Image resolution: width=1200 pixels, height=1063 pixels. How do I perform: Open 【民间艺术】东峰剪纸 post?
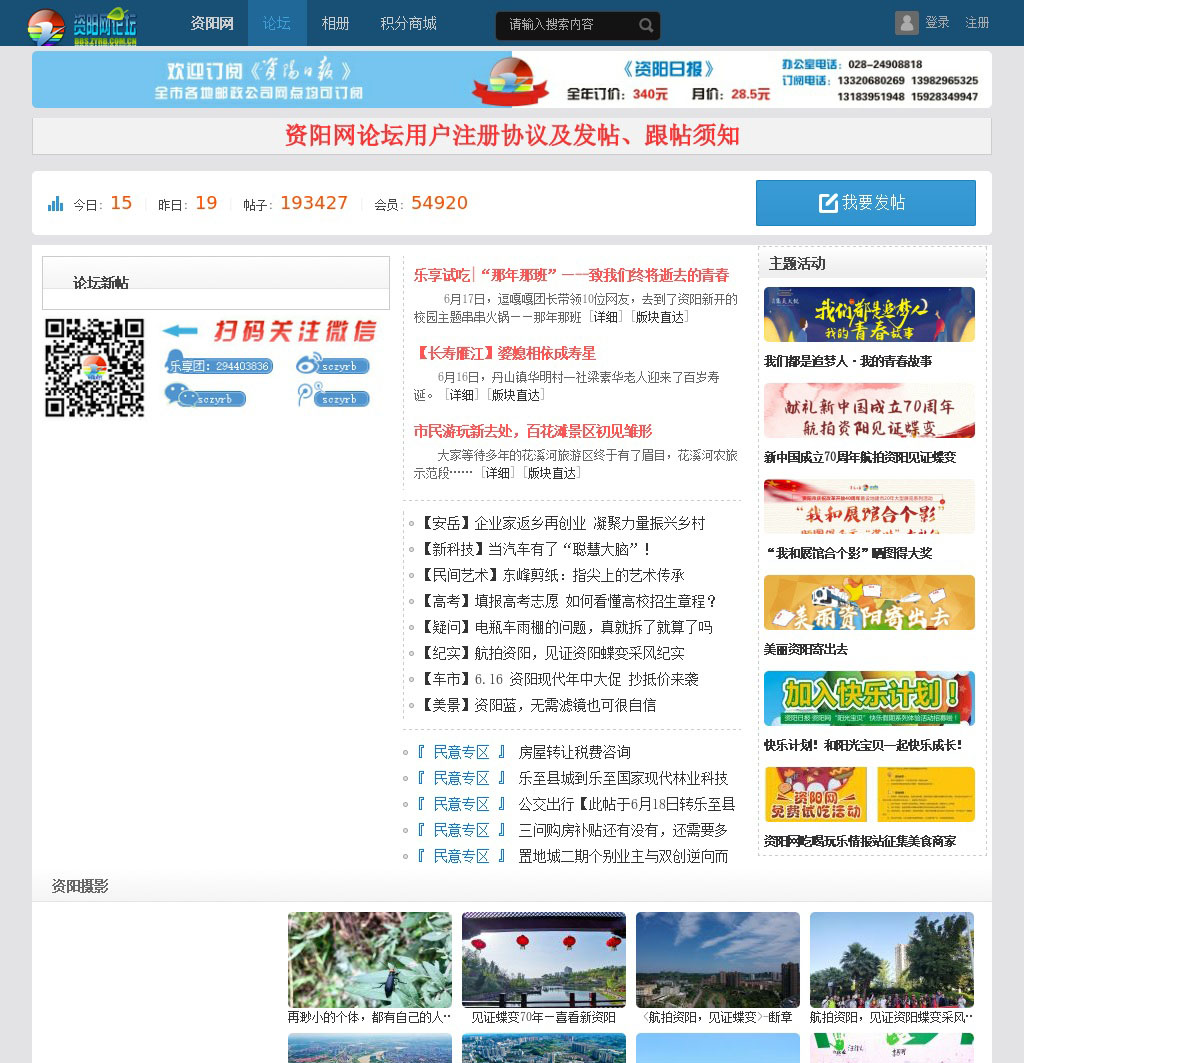550,575
